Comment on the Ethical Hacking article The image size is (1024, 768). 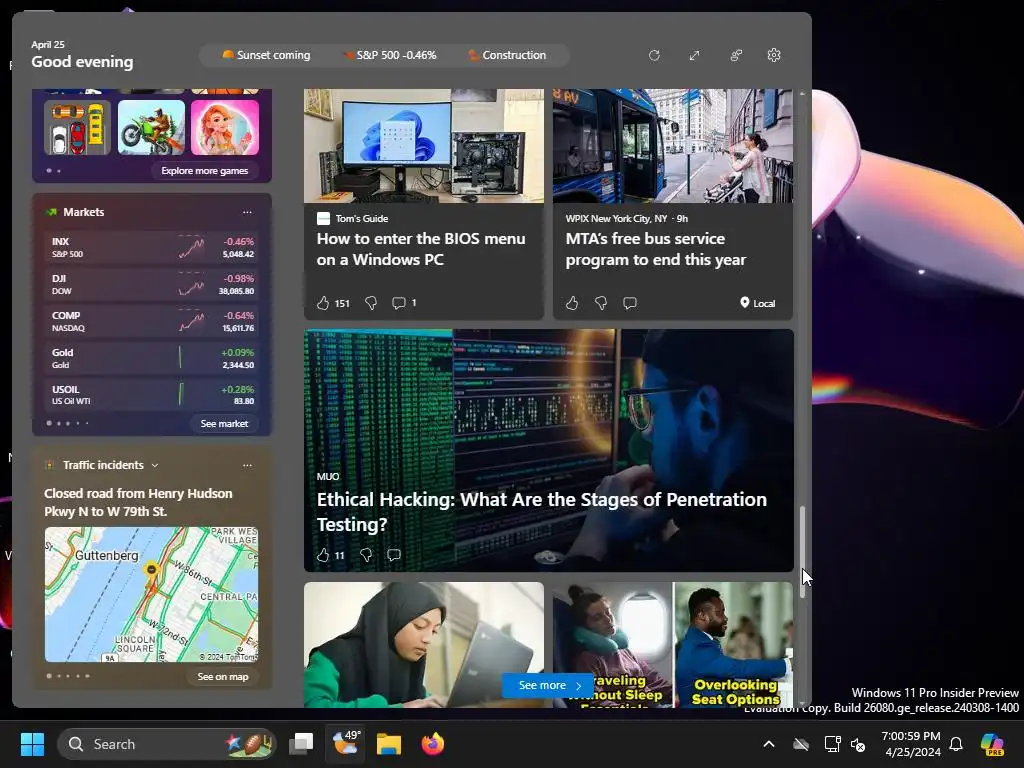pyautogui.click(x=394, y=555)
